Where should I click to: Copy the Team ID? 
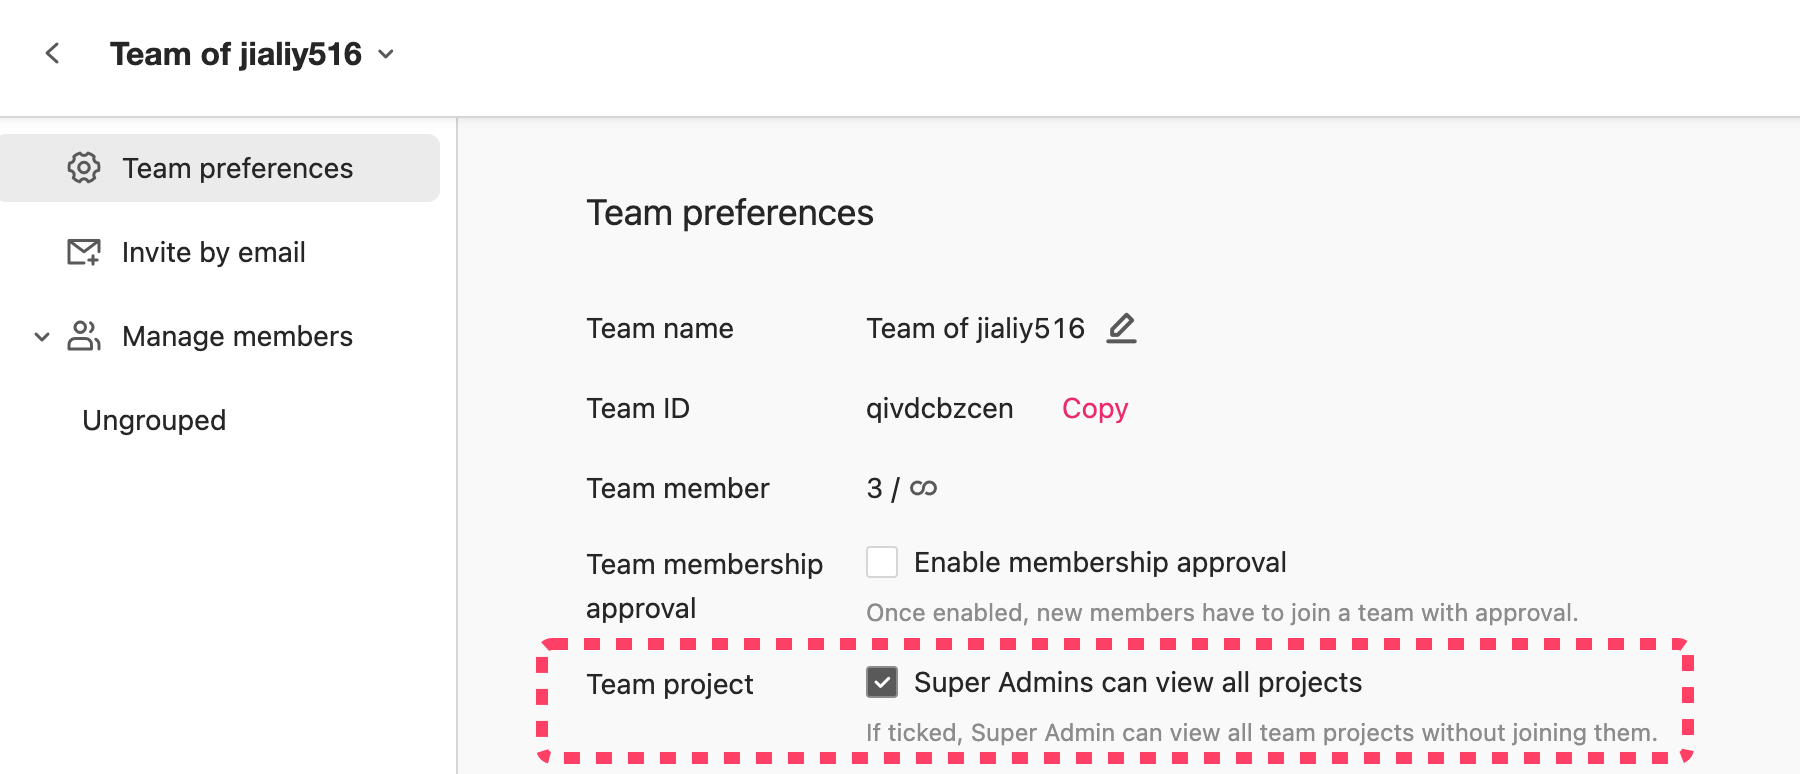pyautogui.click(x=1095, y=408)
